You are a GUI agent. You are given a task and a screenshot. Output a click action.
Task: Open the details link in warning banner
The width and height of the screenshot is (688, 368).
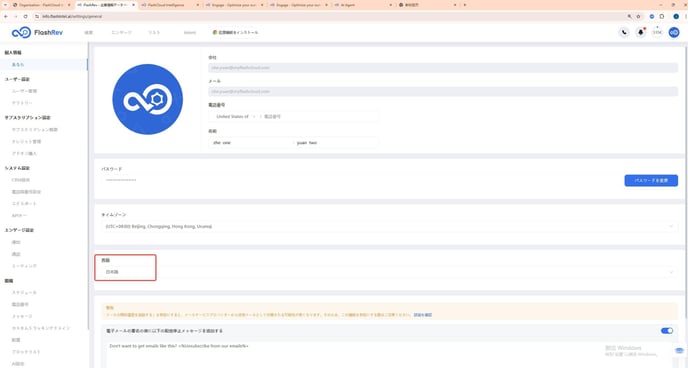(x=423, y=315)
